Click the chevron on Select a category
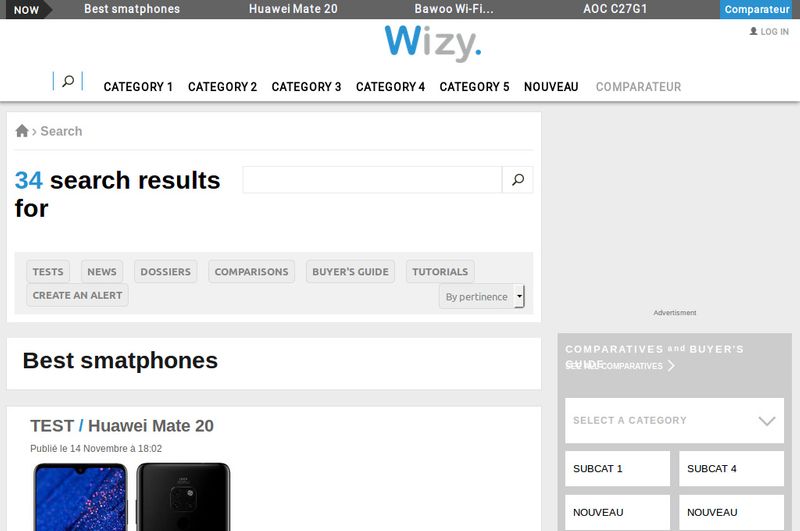Screen dimensions: 800x531 766,421
